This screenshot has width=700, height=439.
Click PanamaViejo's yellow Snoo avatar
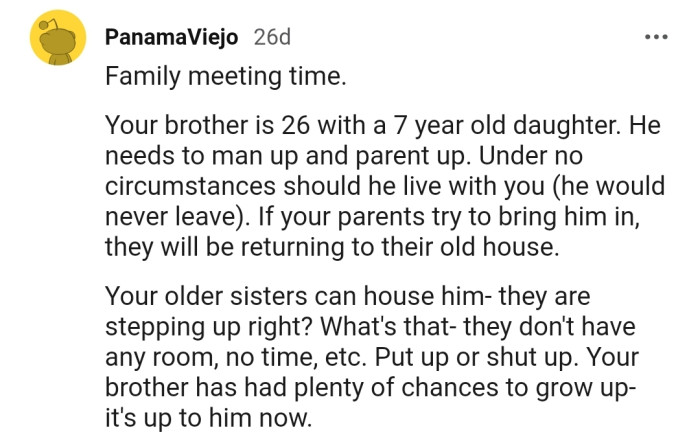click(x=58, y=38)
